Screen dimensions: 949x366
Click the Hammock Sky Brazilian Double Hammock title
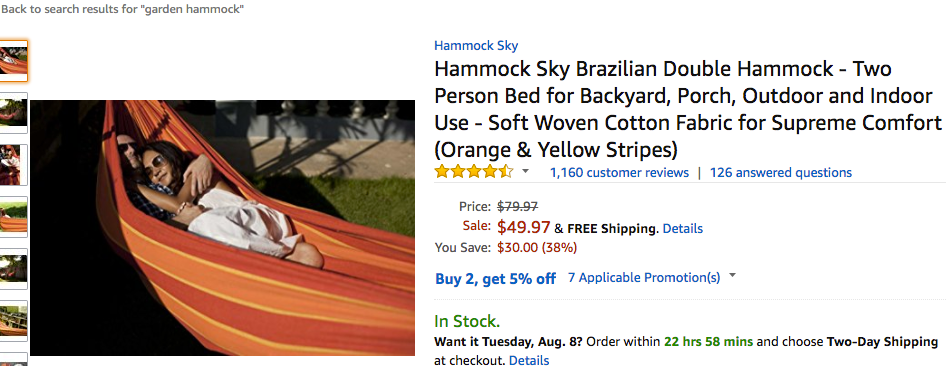(x=688, y=109)
